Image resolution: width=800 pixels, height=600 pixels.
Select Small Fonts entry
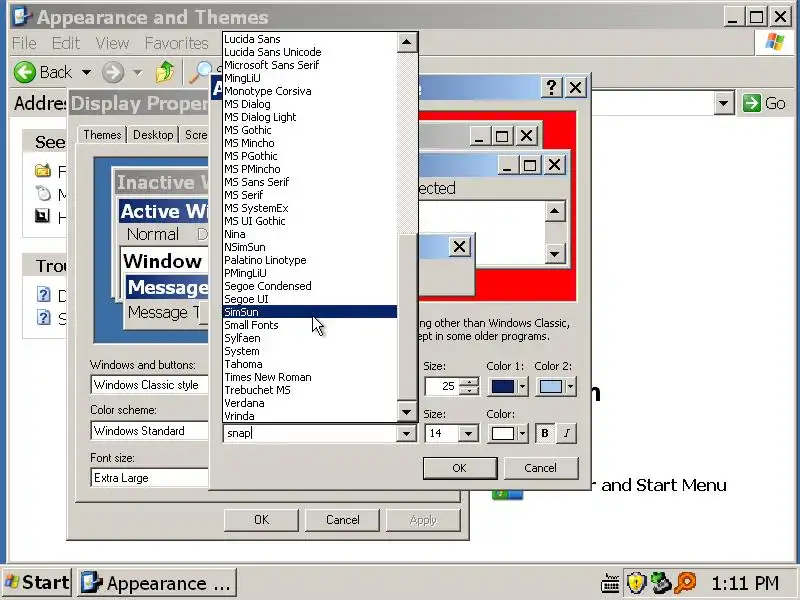[x=310, y=325]
